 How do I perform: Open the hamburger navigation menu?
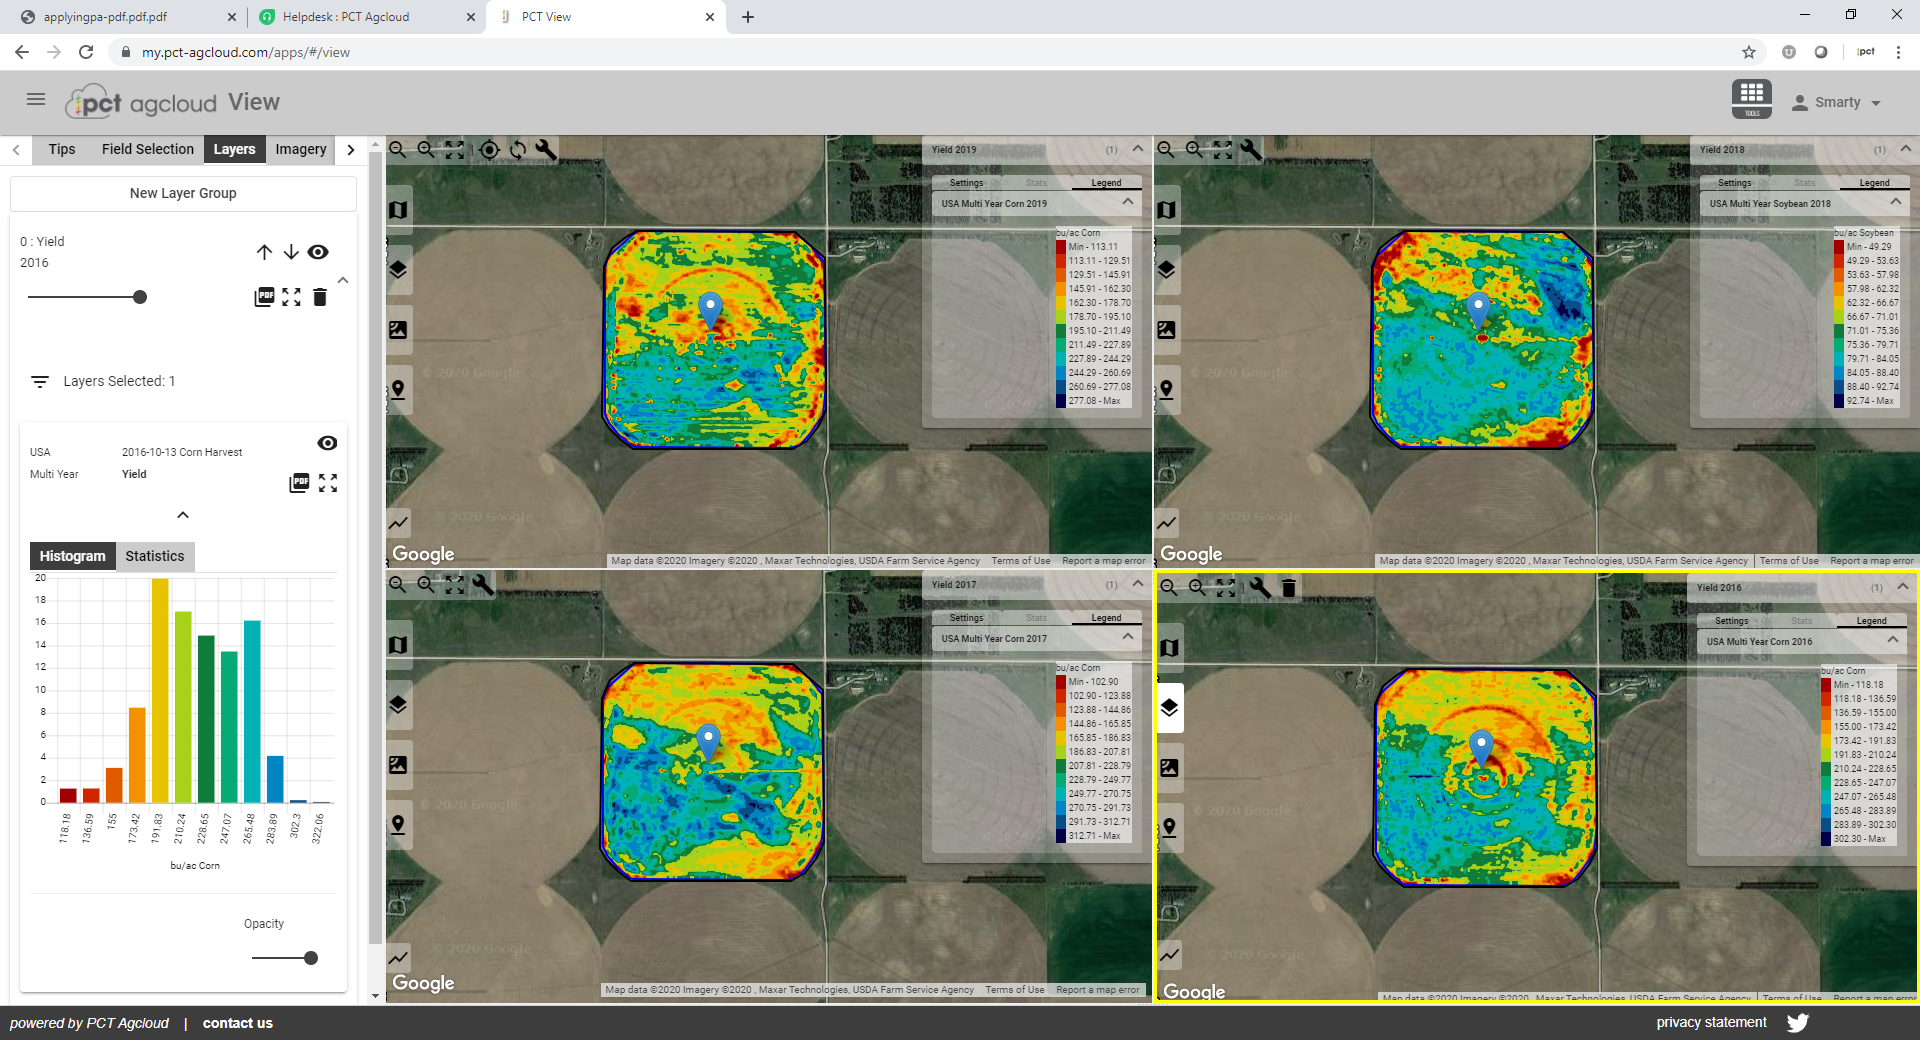[x=36, y=99]
